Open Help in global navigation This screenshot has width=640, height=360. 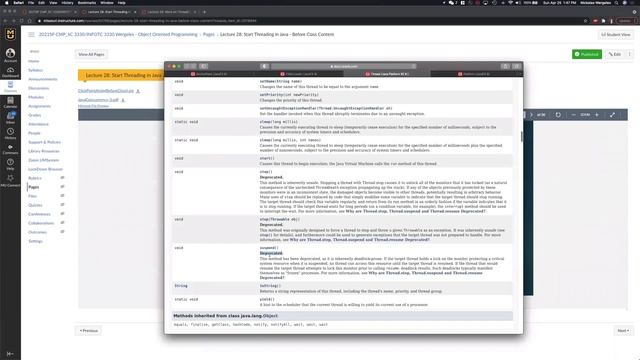[x=10, y=164]
